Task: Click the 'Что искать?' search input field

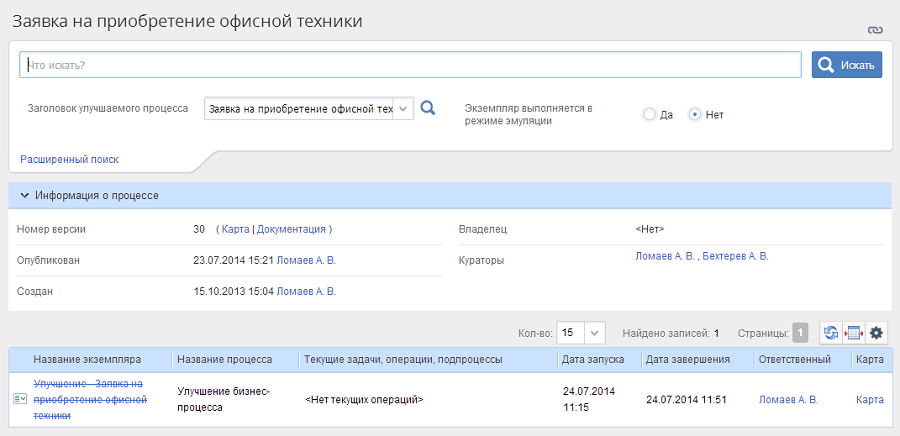Action: (x=410, y=65)
